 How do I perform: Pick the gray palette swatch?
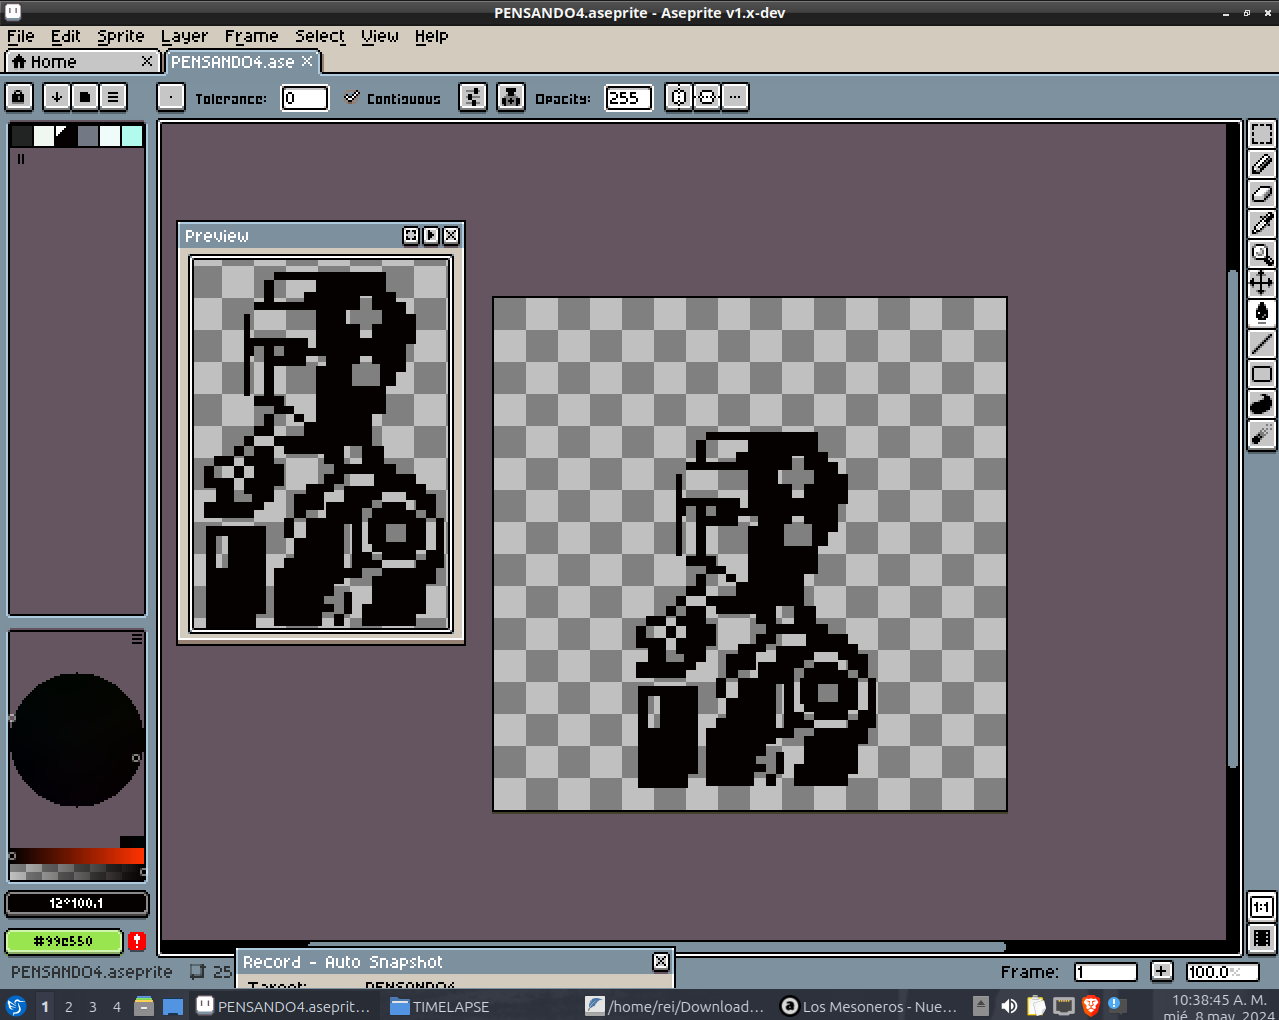[x=88, y=136]
